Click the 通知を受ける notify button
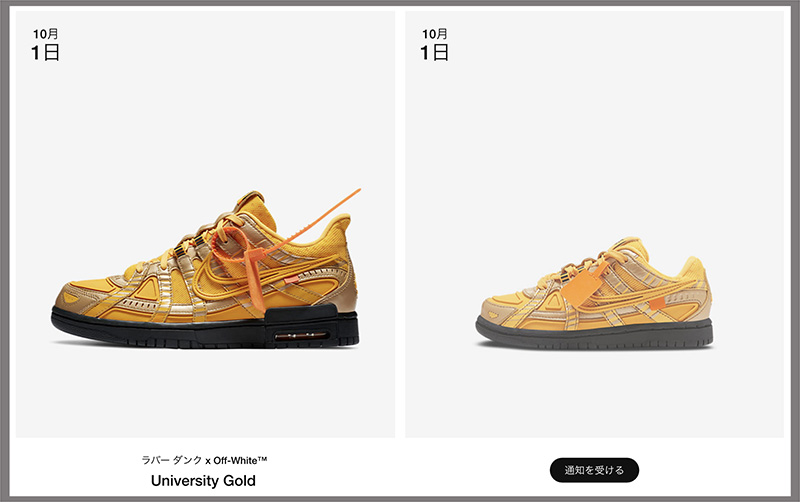Image resolution: width=800 pixels, height=502 pixels. (594, 470)
